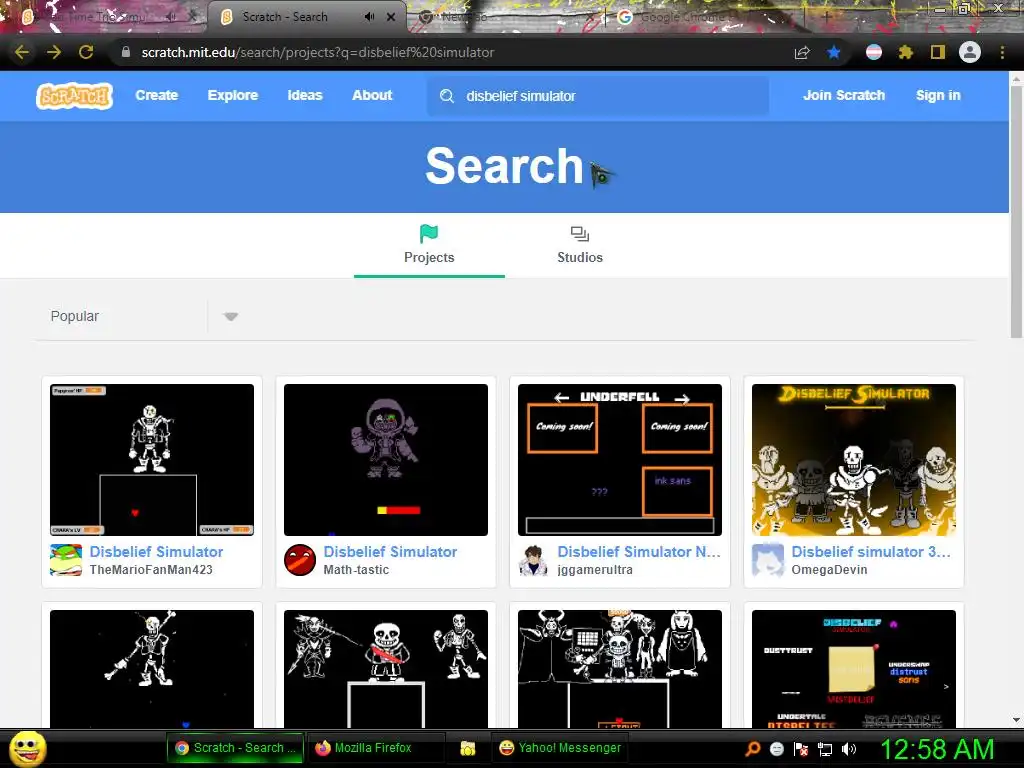Open the Underfell project thumbnail
This screenshot has width=1024, height=768.
tap(620, 460)
